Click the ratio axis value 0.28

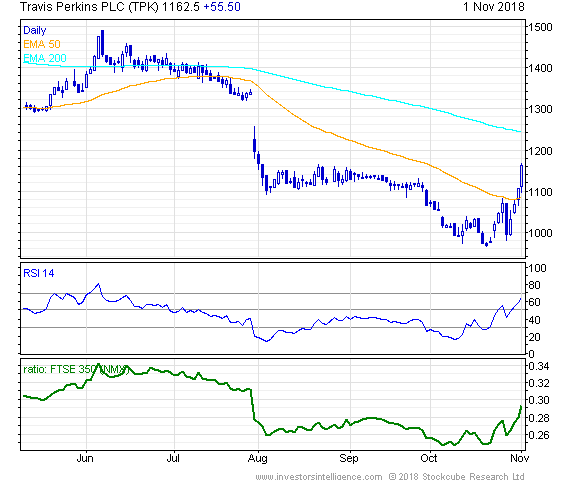[539, 418]
